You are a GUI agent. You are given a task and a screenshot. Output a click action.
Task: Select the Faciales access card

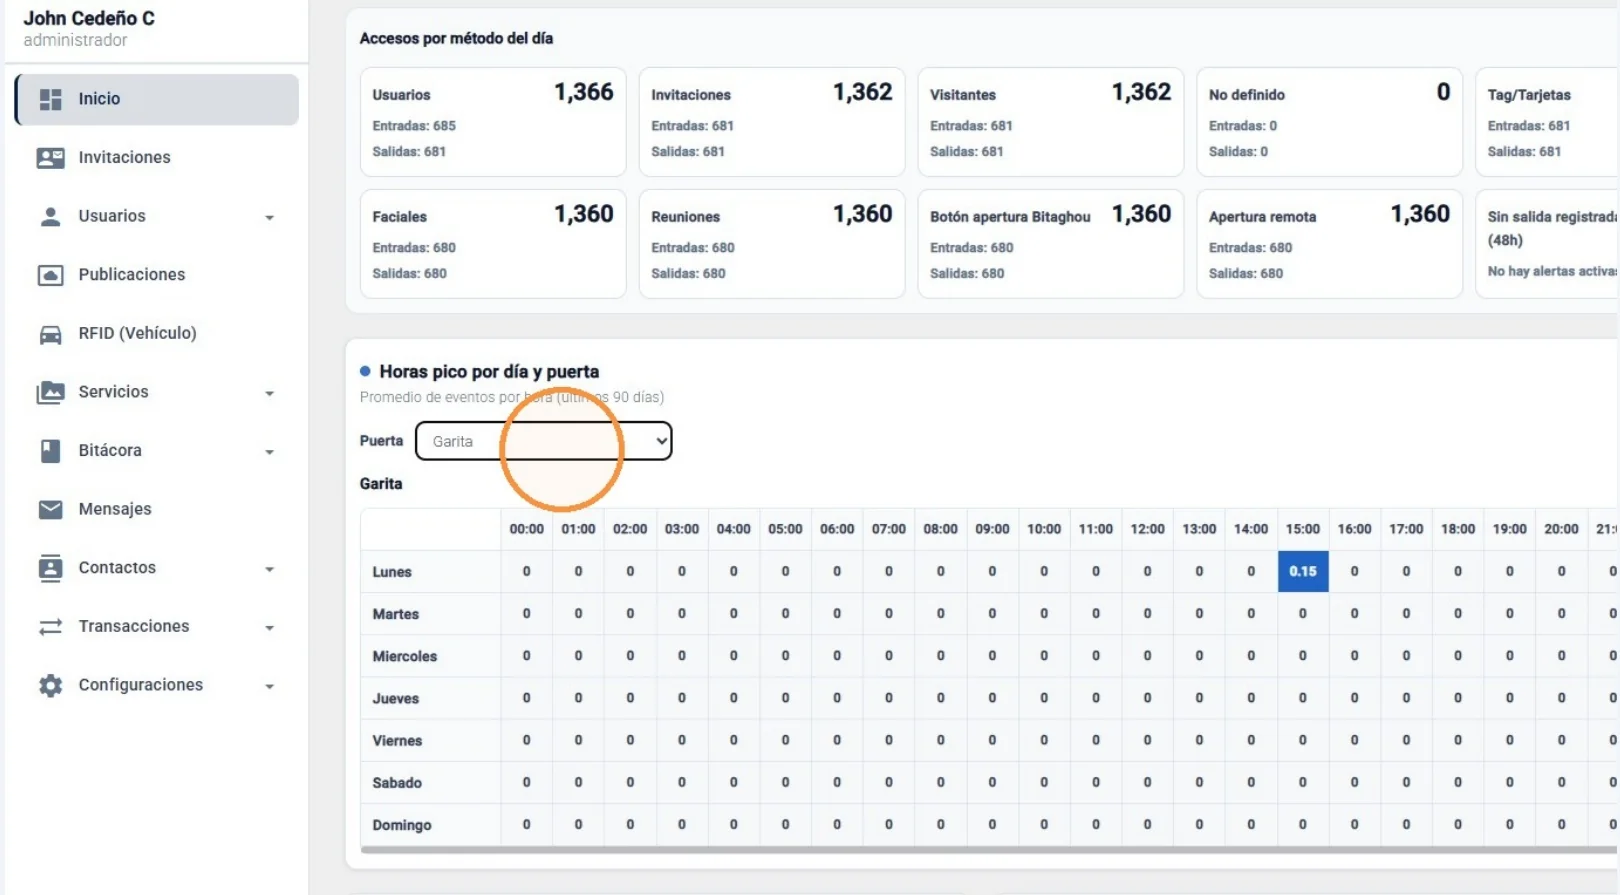coord(493,244)
